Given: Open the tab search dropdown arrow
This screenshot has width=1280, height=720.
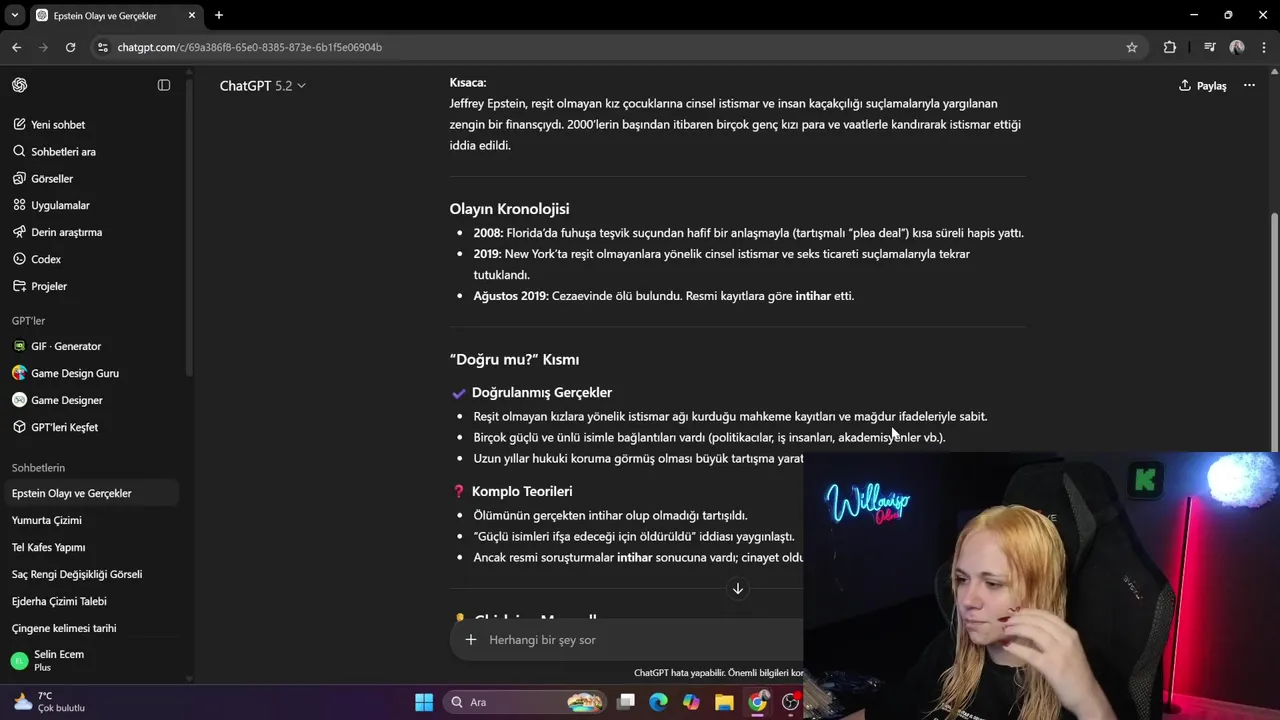Looking at the screenshot, I should [15, 15].
